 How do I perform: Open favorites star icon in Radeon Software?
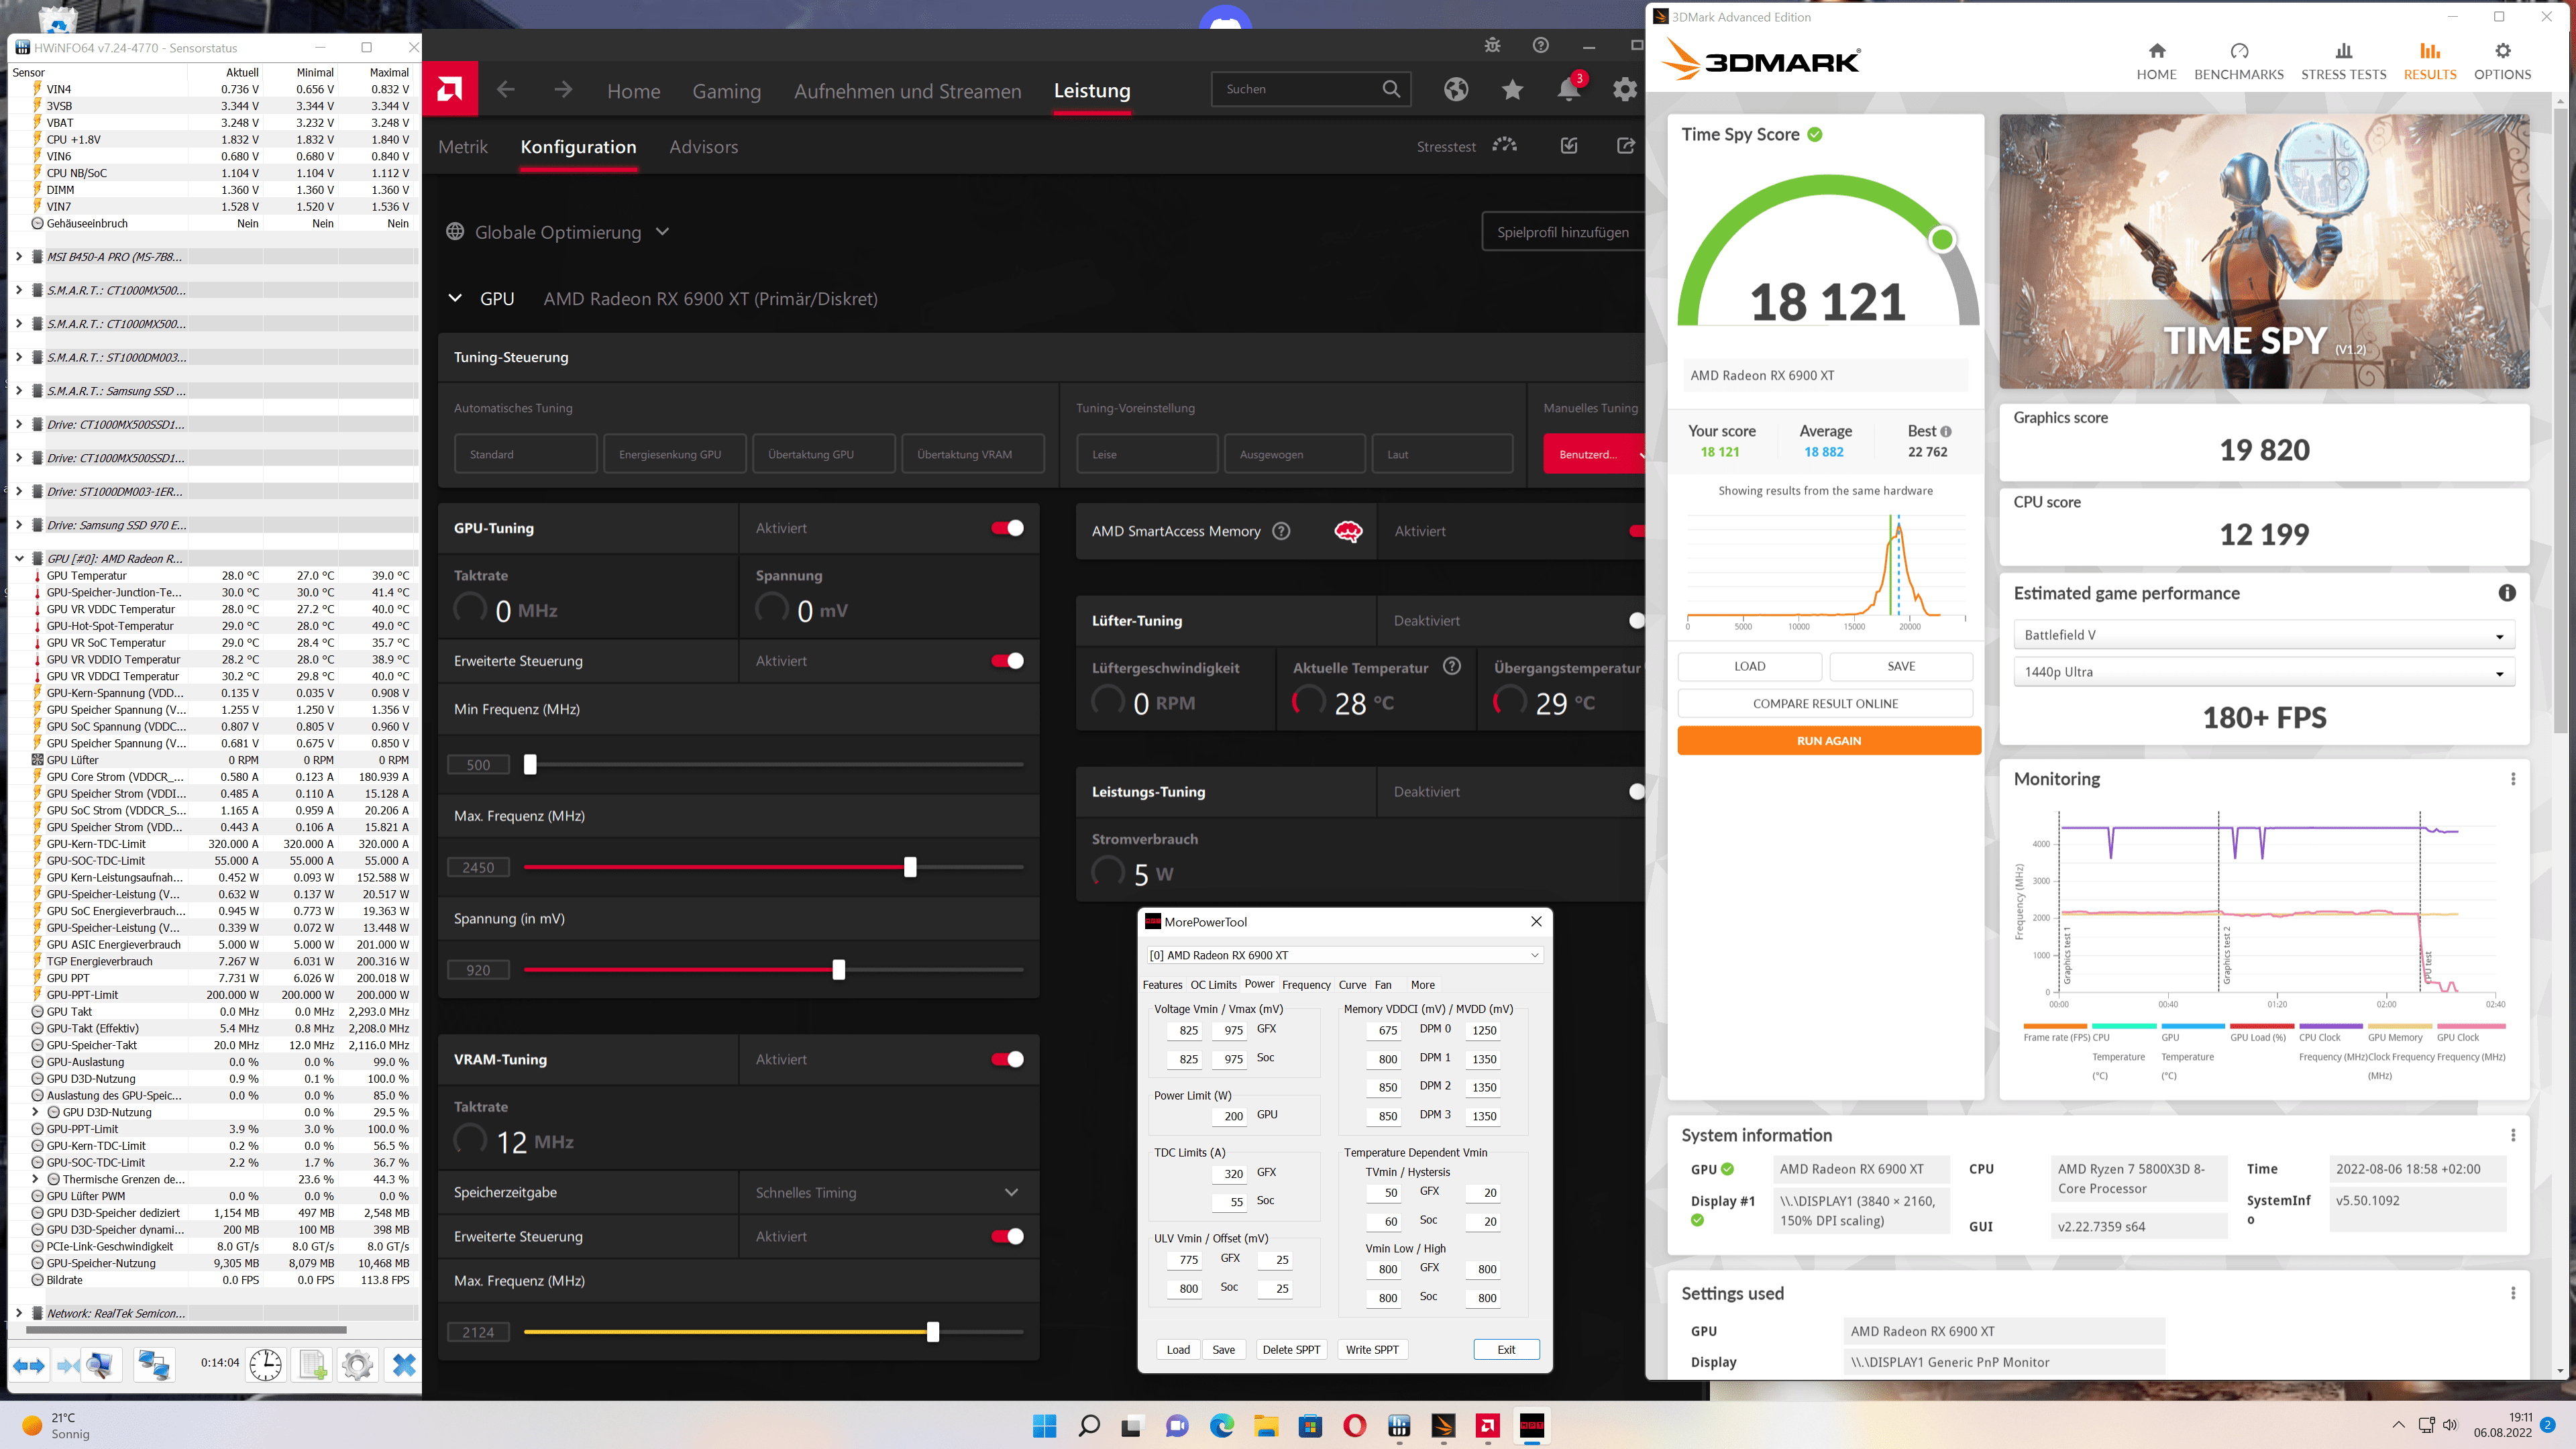click(1512, 90)
